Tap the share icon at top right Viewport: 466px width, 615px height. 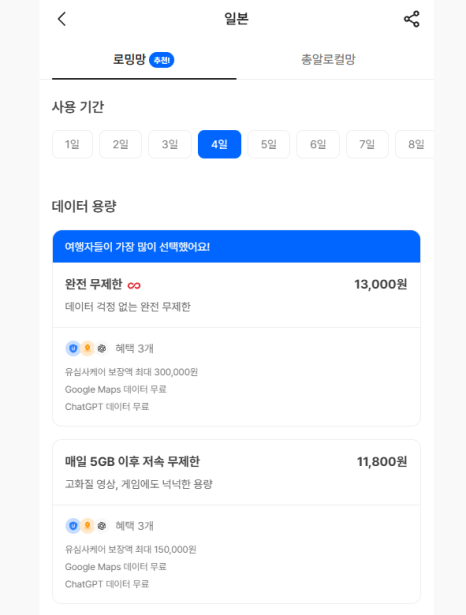411,19
